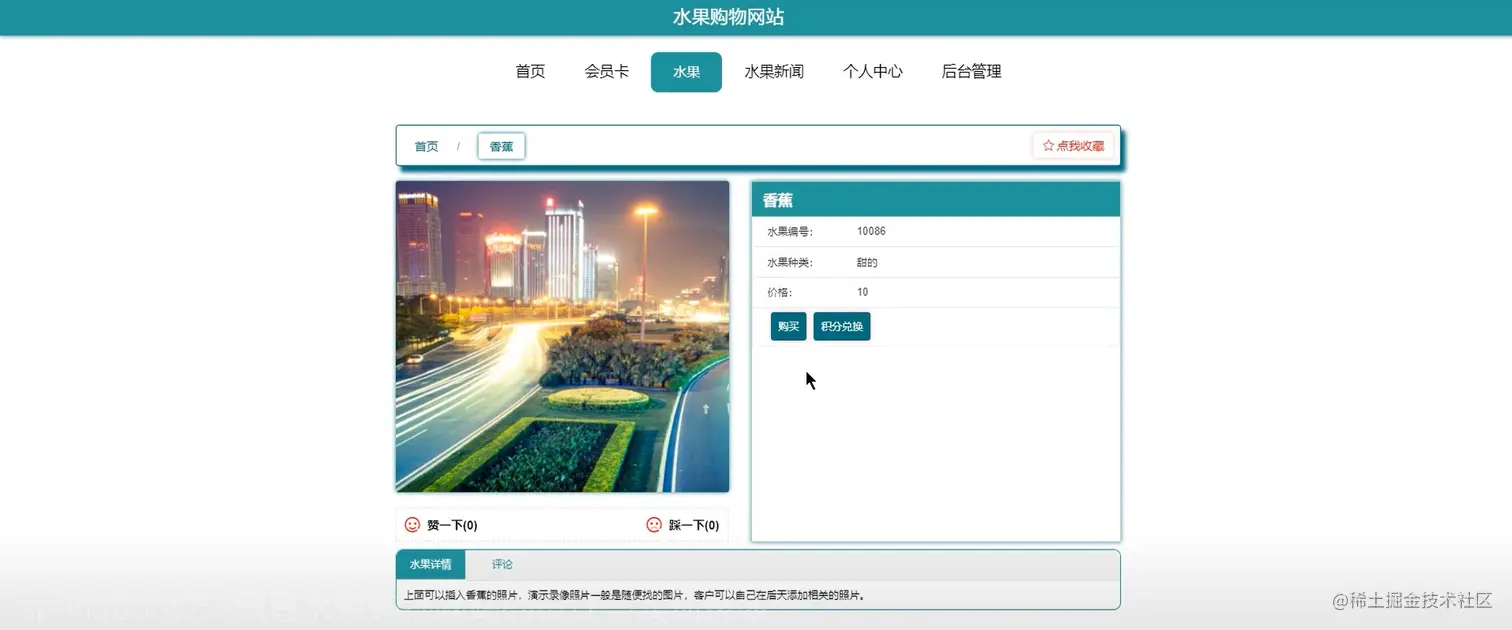Click the 香蕉 product title header
Image resolution: width=1512 pixels, height=630 pixels.
[778, 200]
